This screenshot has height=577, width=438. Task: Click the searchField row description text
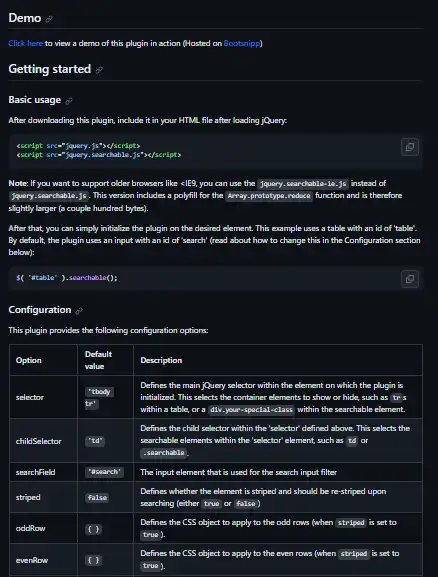(x=239, y=472)
